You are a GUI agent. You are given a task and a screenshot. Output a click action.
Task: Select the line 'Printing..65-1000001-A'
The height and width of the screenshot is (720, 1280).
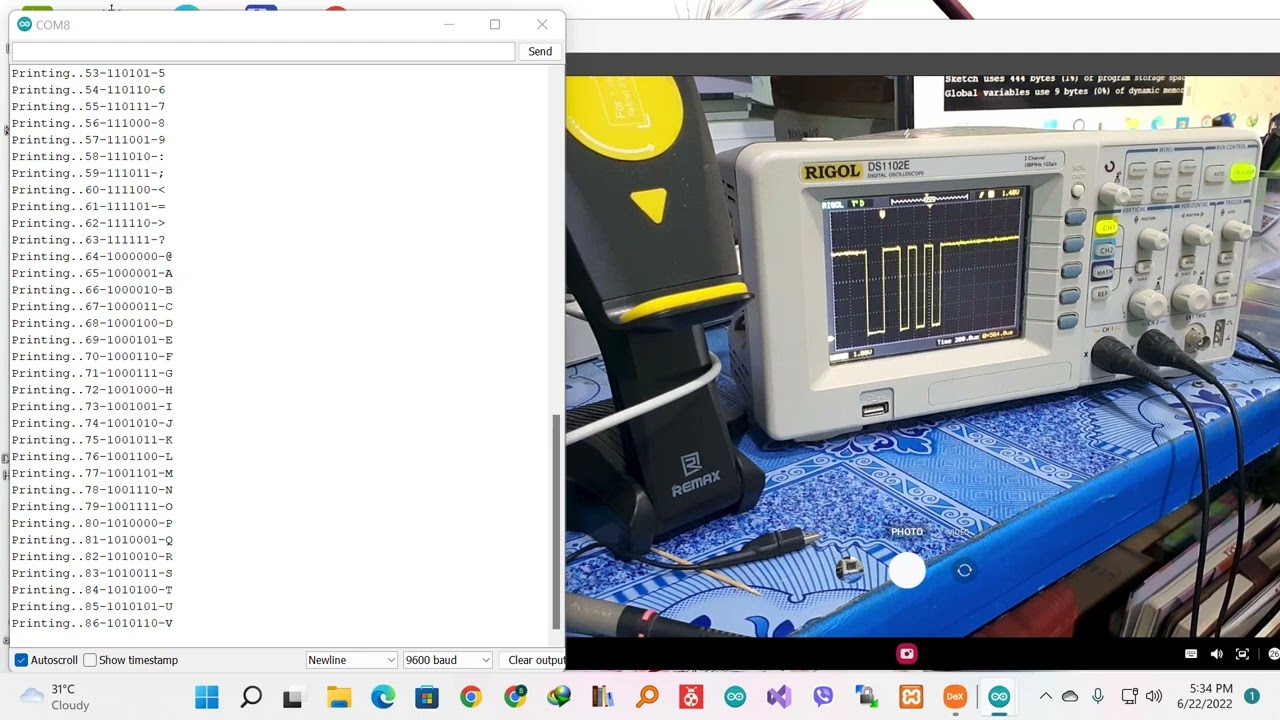[x=92, y=273]
